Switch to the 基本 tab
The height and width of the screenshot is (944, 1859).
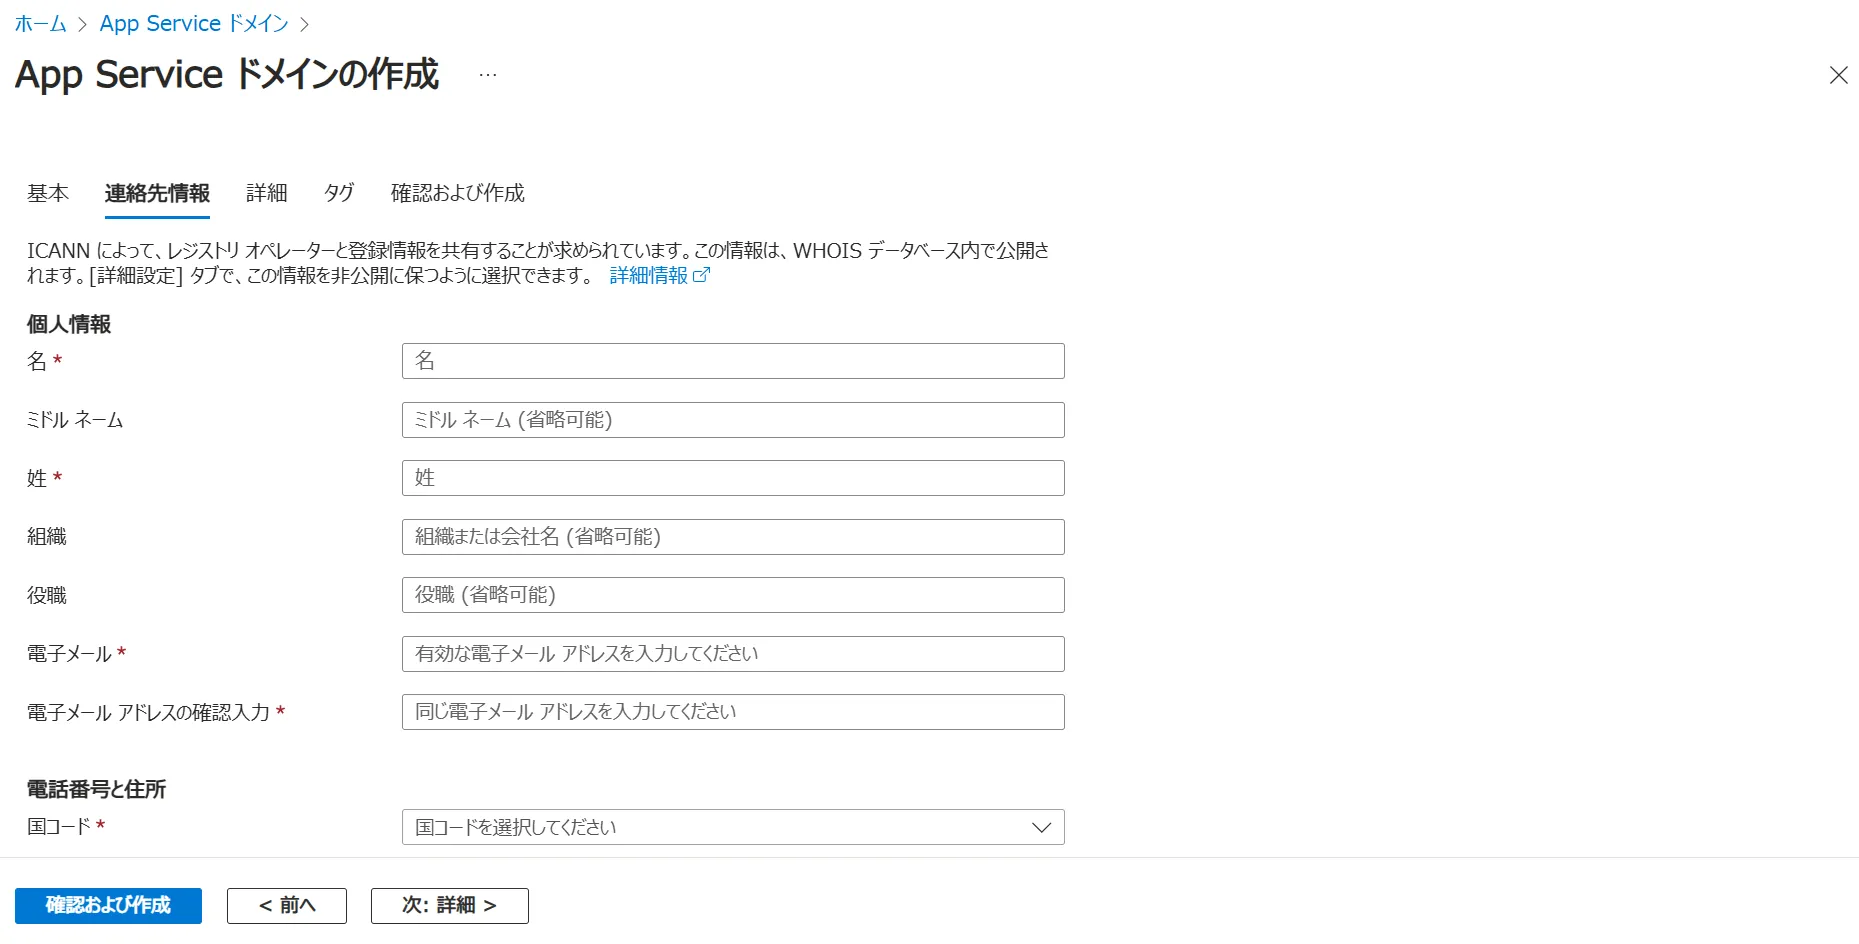click(x=48, y=193)
